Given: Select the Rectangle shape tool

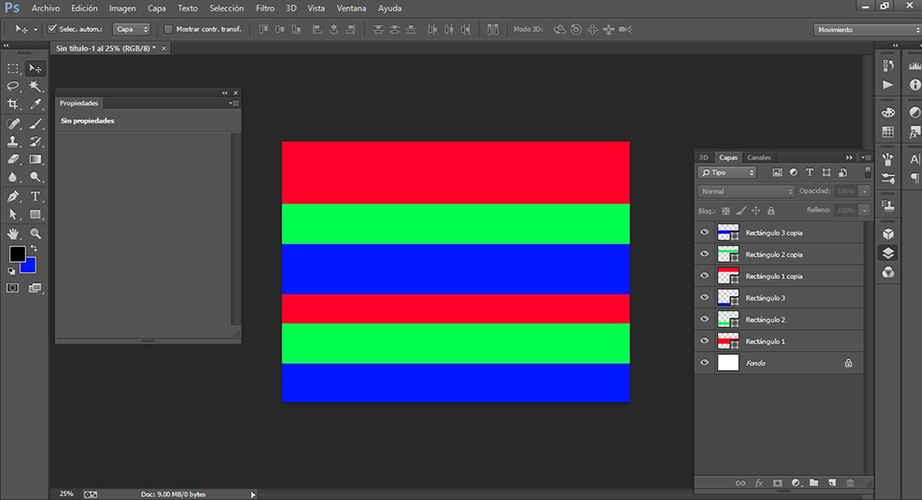Looking at the screenshot, I should coord(35,214).
